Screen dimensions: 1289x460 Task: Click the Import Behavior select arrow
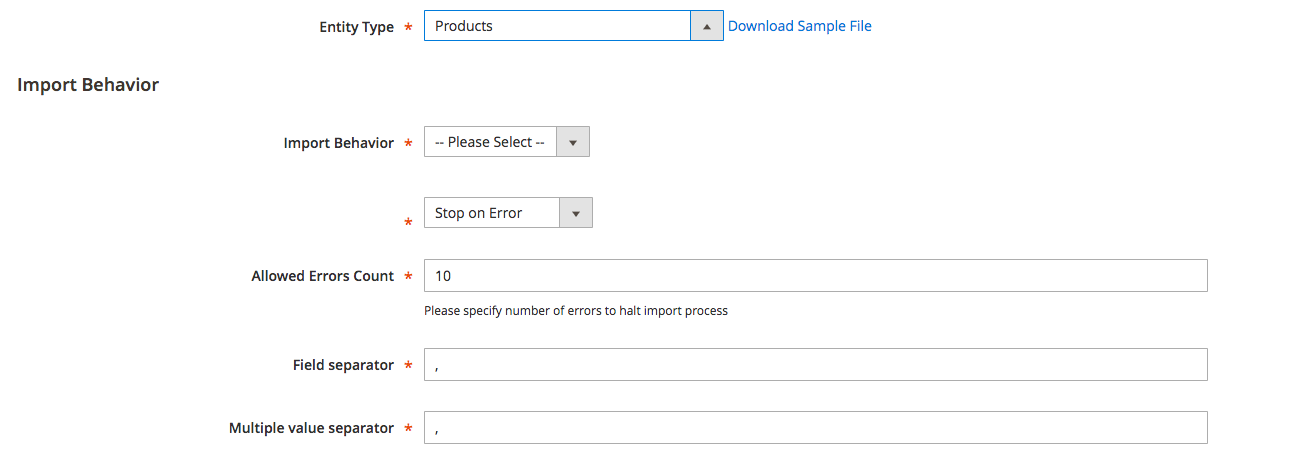572,143
